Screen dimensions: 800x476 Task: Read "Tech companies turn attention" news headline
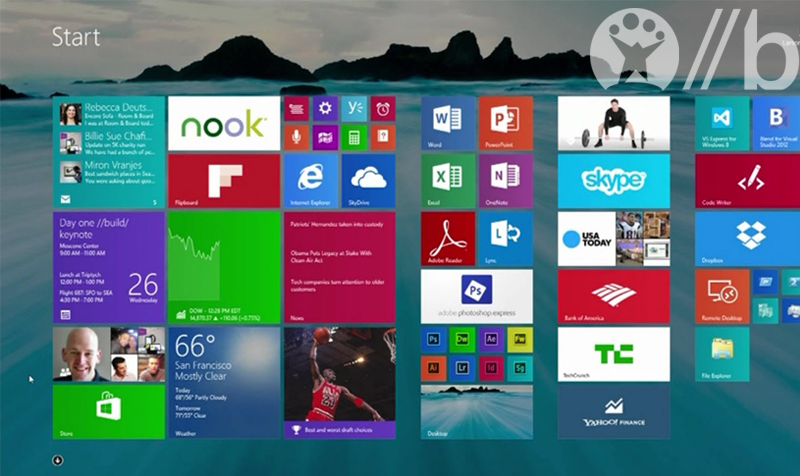(x=337, y=286)
